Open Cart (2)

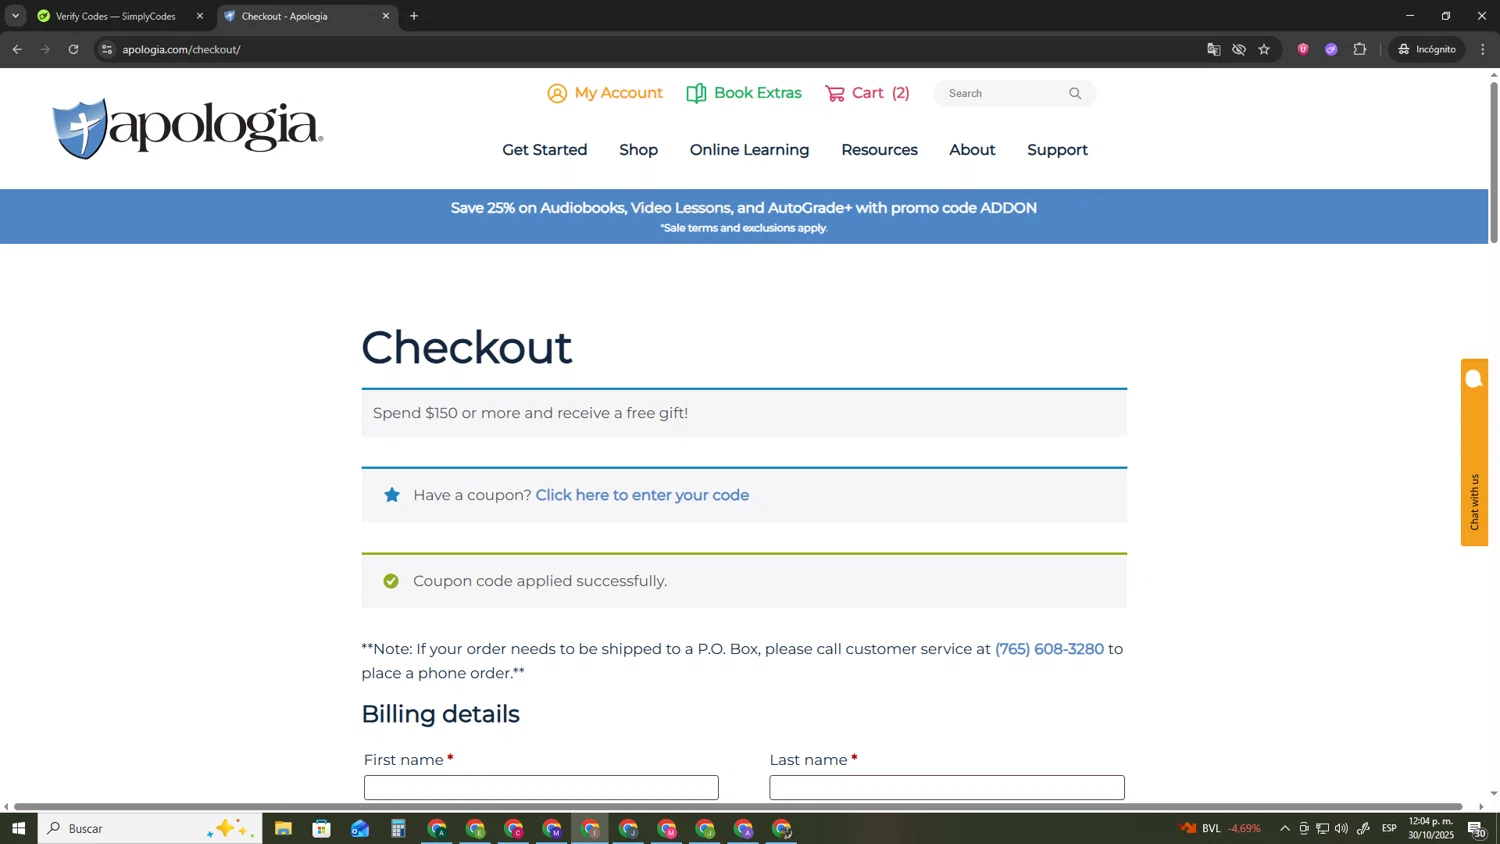tap(867, 93)
